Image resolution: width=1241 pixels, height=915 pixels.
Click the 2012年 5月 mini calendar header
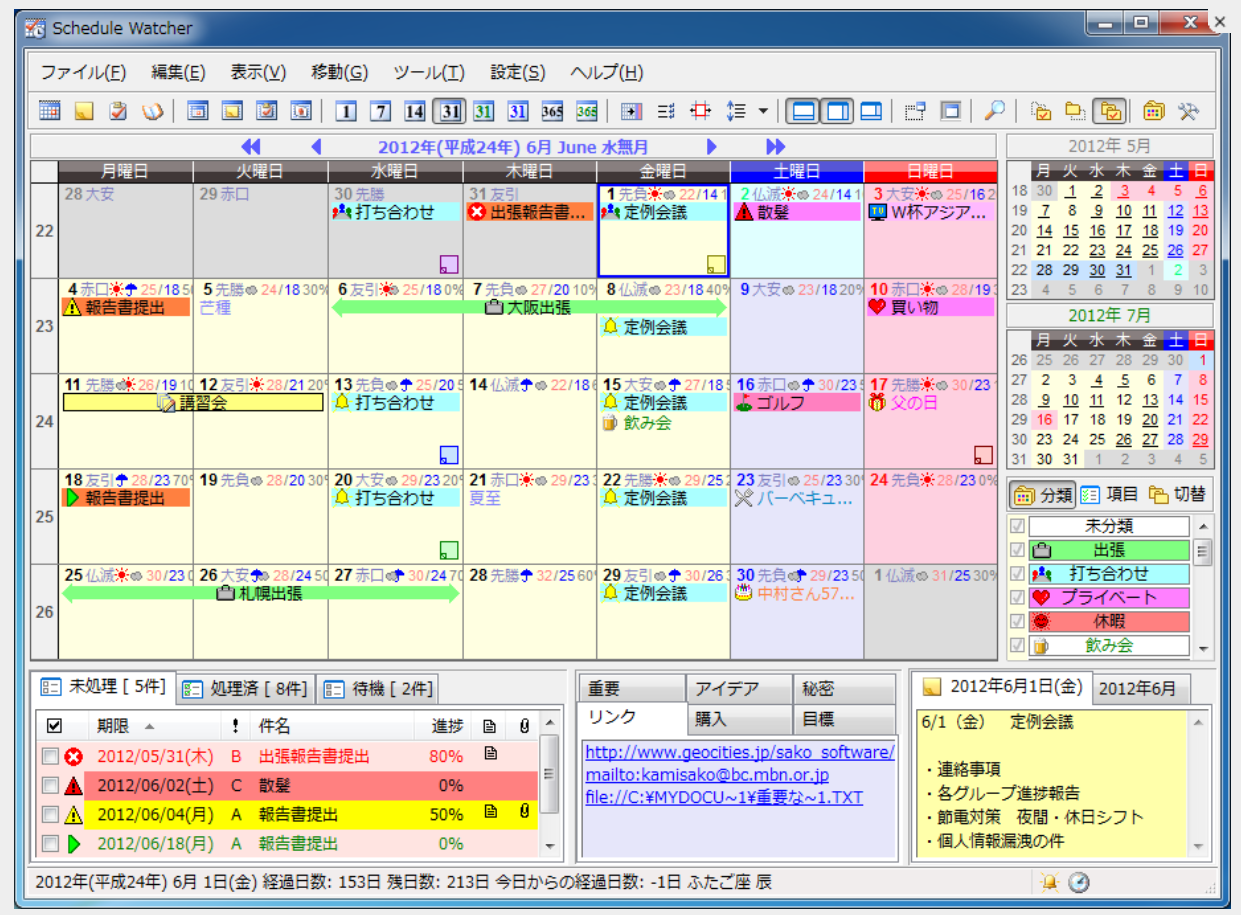click(x=1110, y=146)
